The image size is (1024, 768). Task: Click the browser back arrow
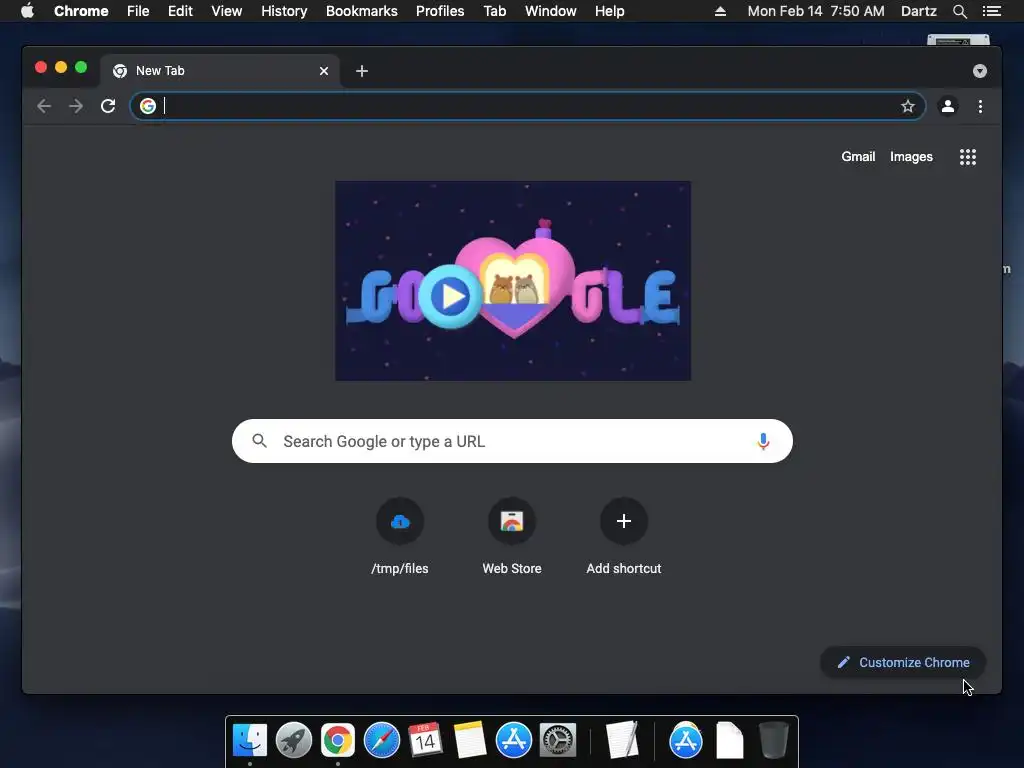pos(44,106)
